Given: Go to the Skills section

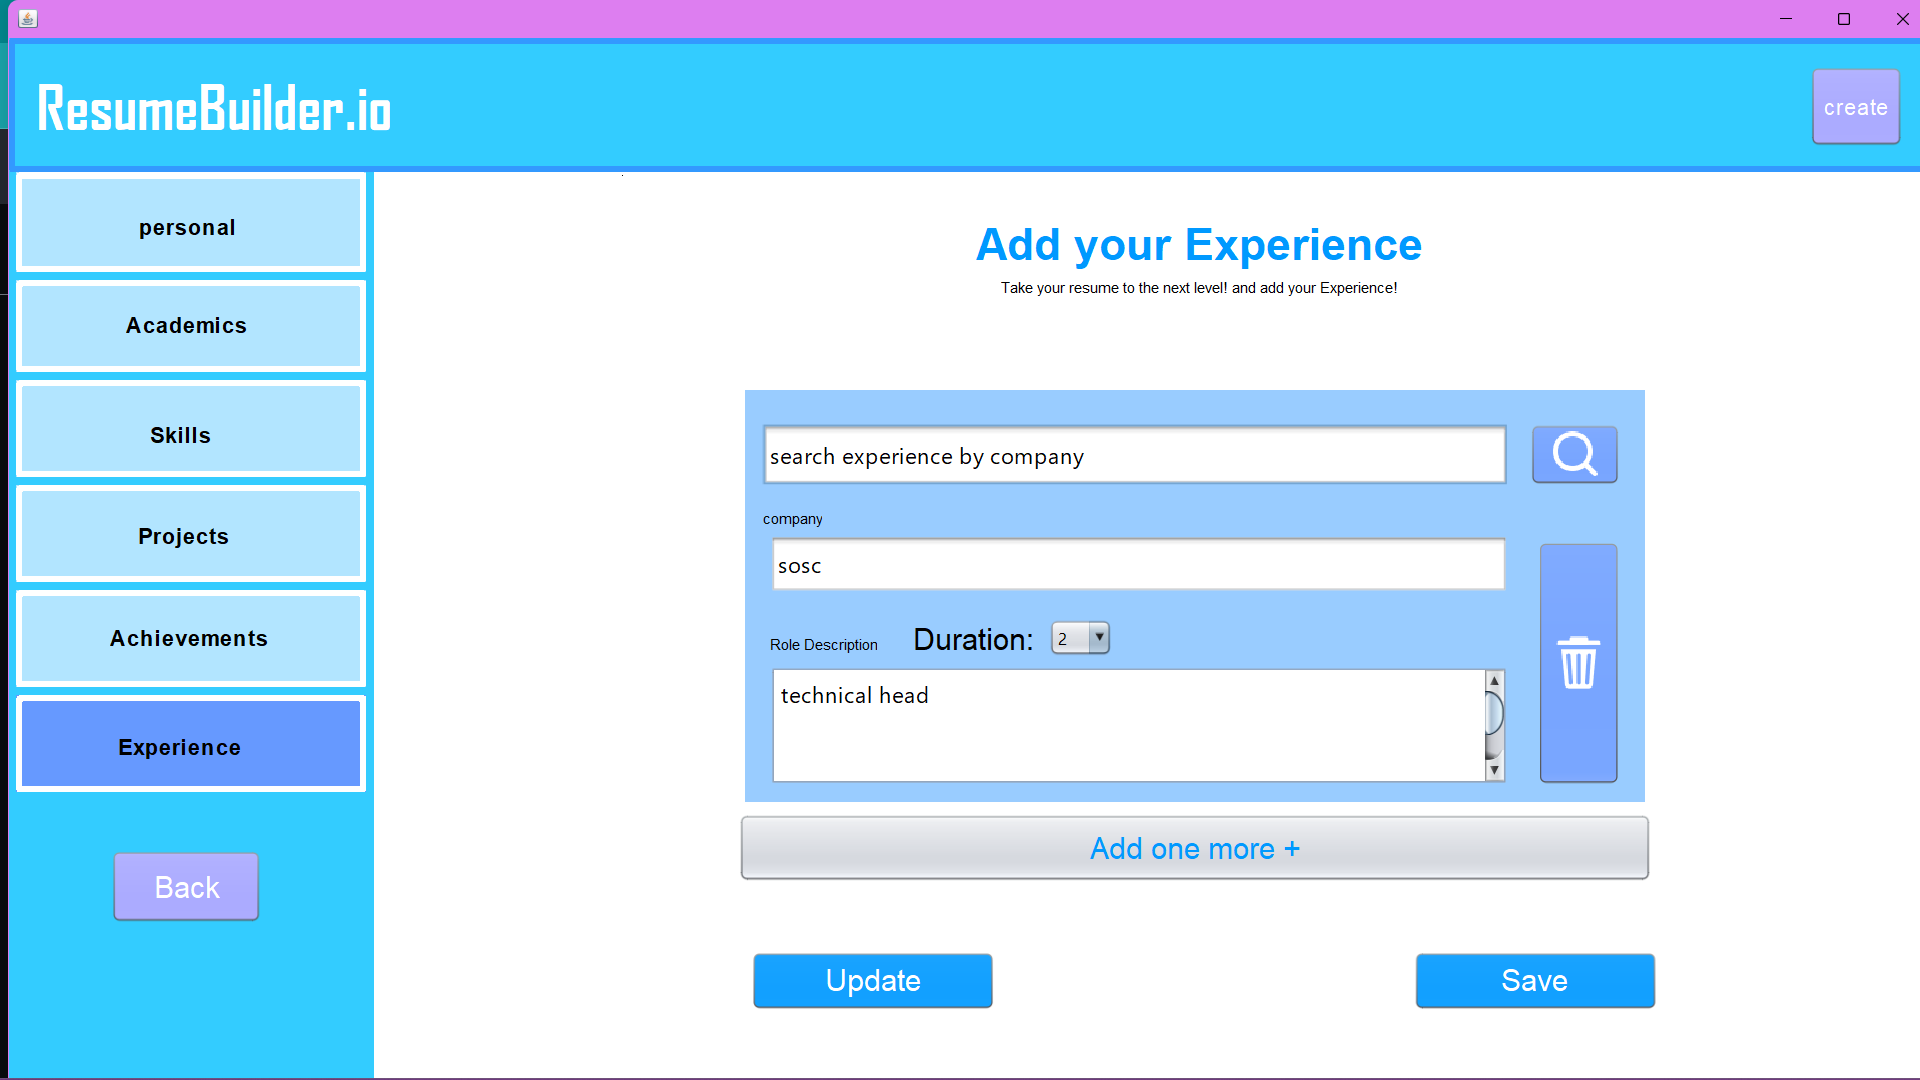Looking at the screenshot, I should coord(190,430).
